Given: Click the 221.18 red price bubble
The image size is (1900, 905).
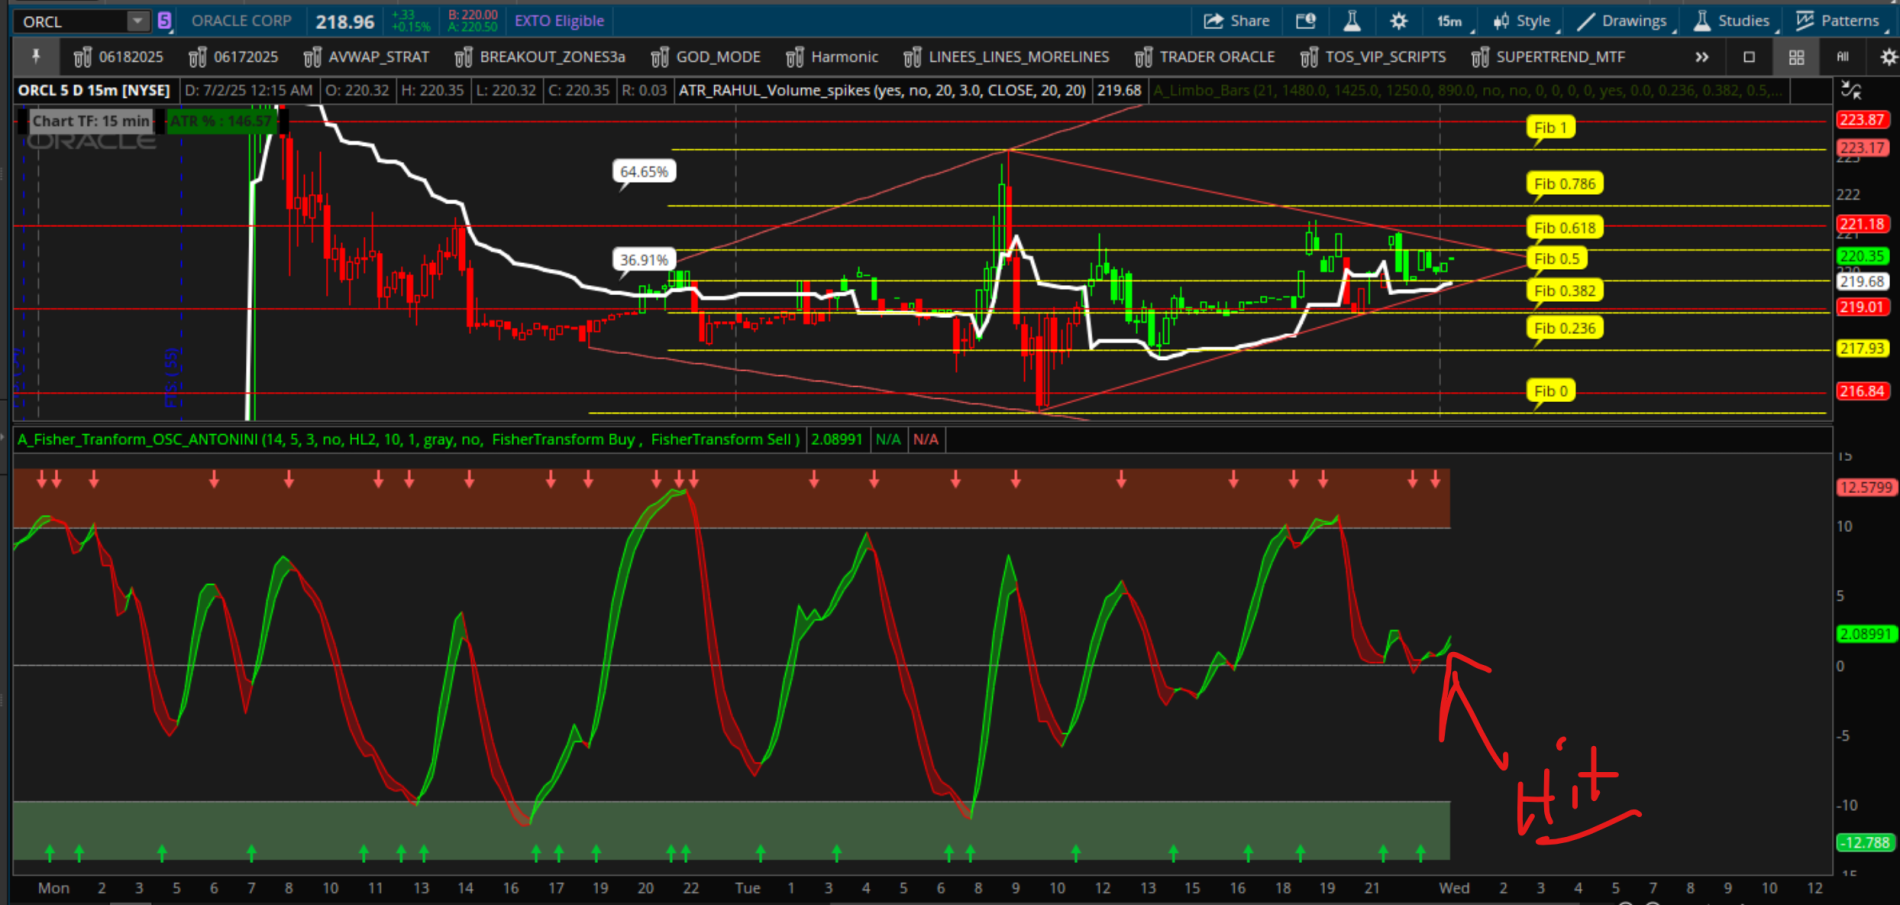Looking at the screenshot, I should [1862, 224].
